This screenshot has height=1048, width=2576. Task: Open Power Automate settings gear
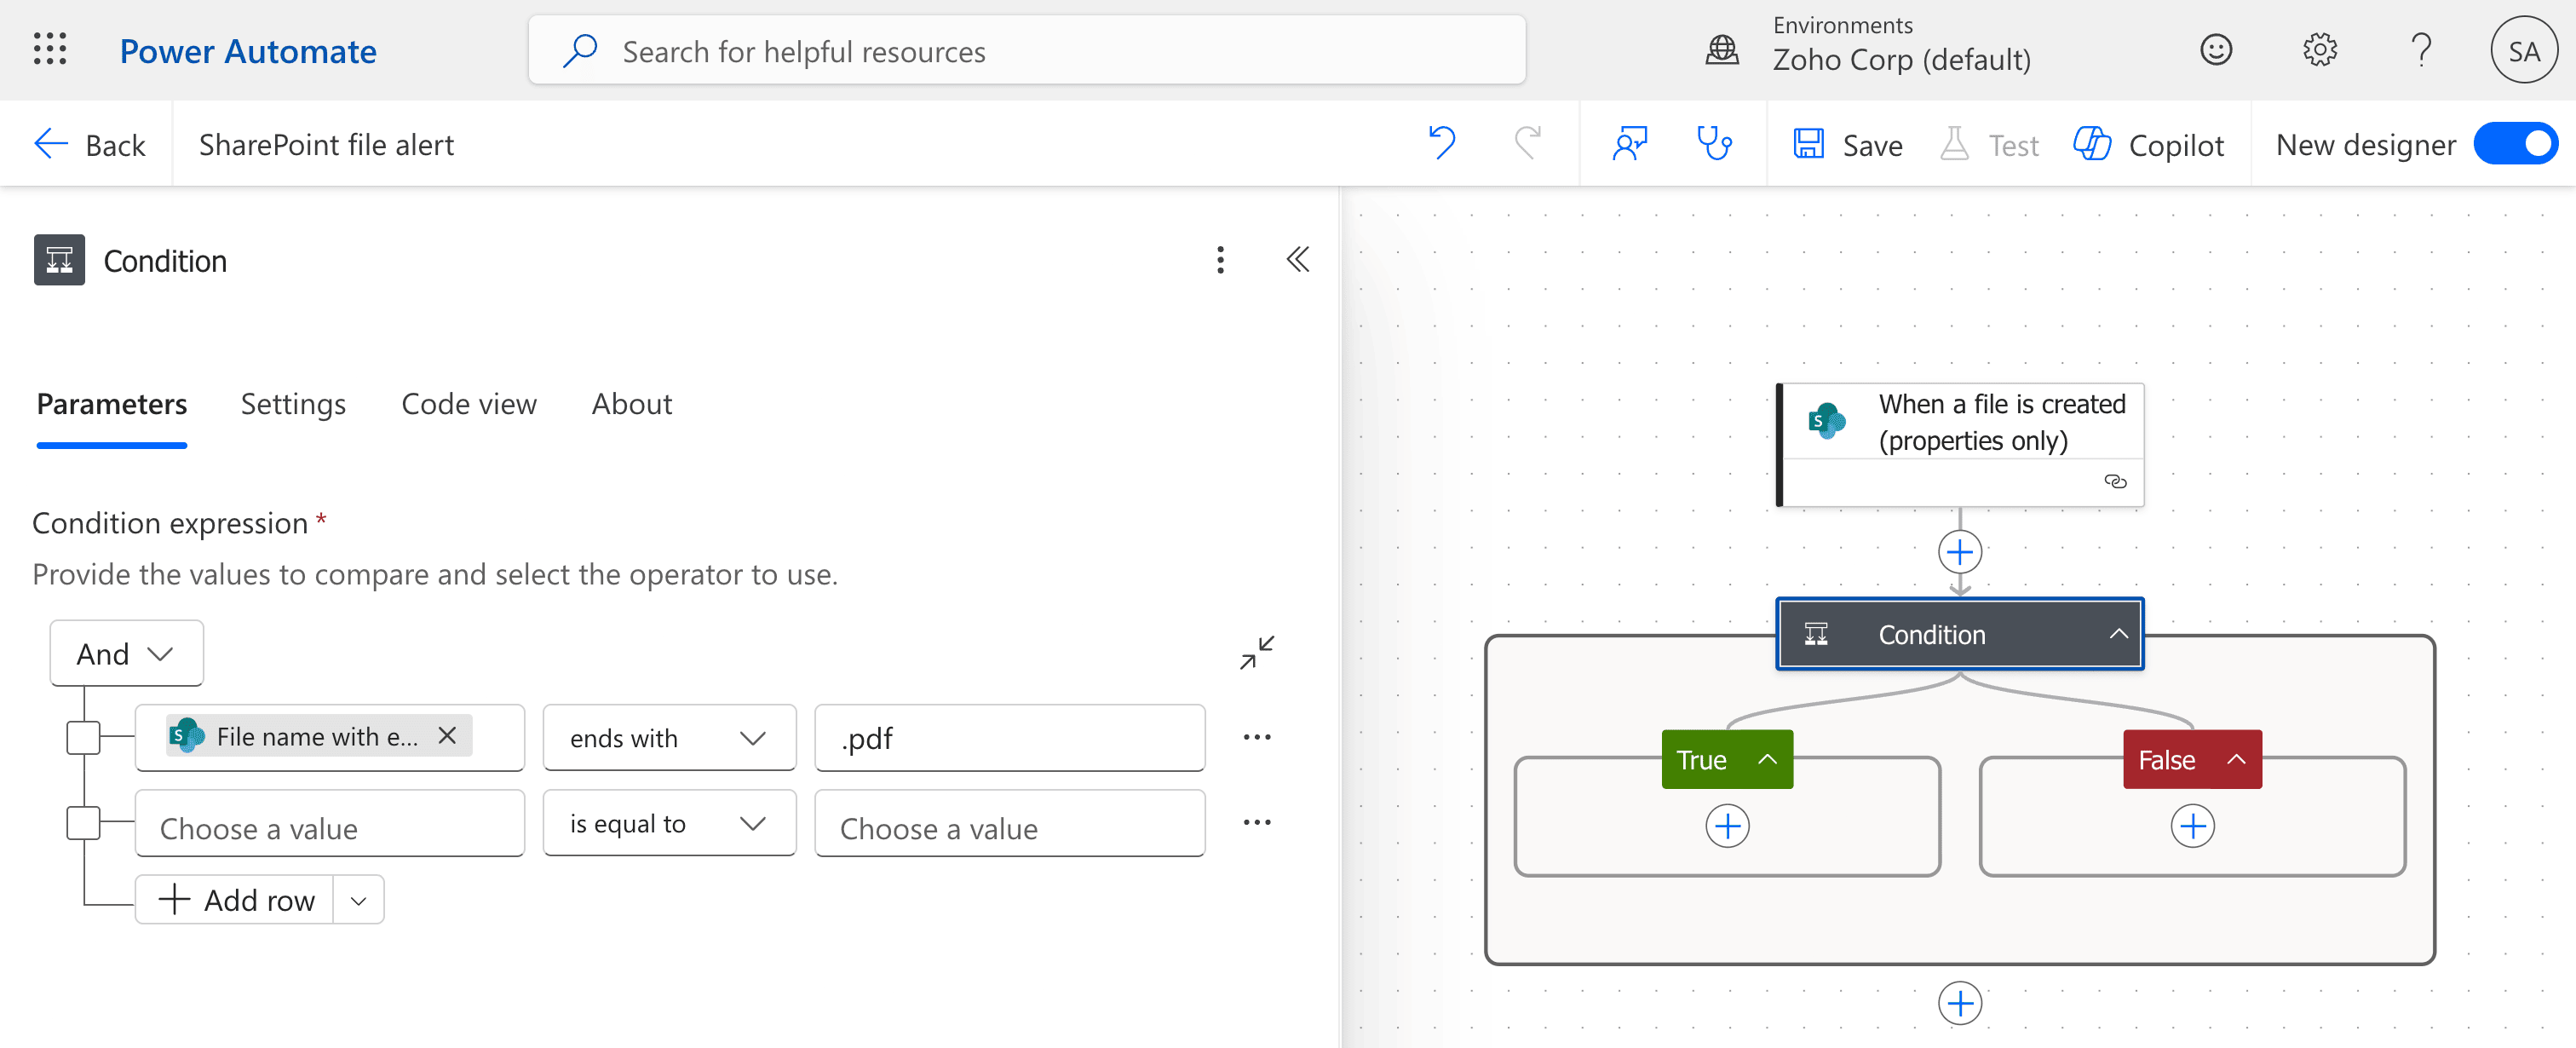click(2320, 49)
